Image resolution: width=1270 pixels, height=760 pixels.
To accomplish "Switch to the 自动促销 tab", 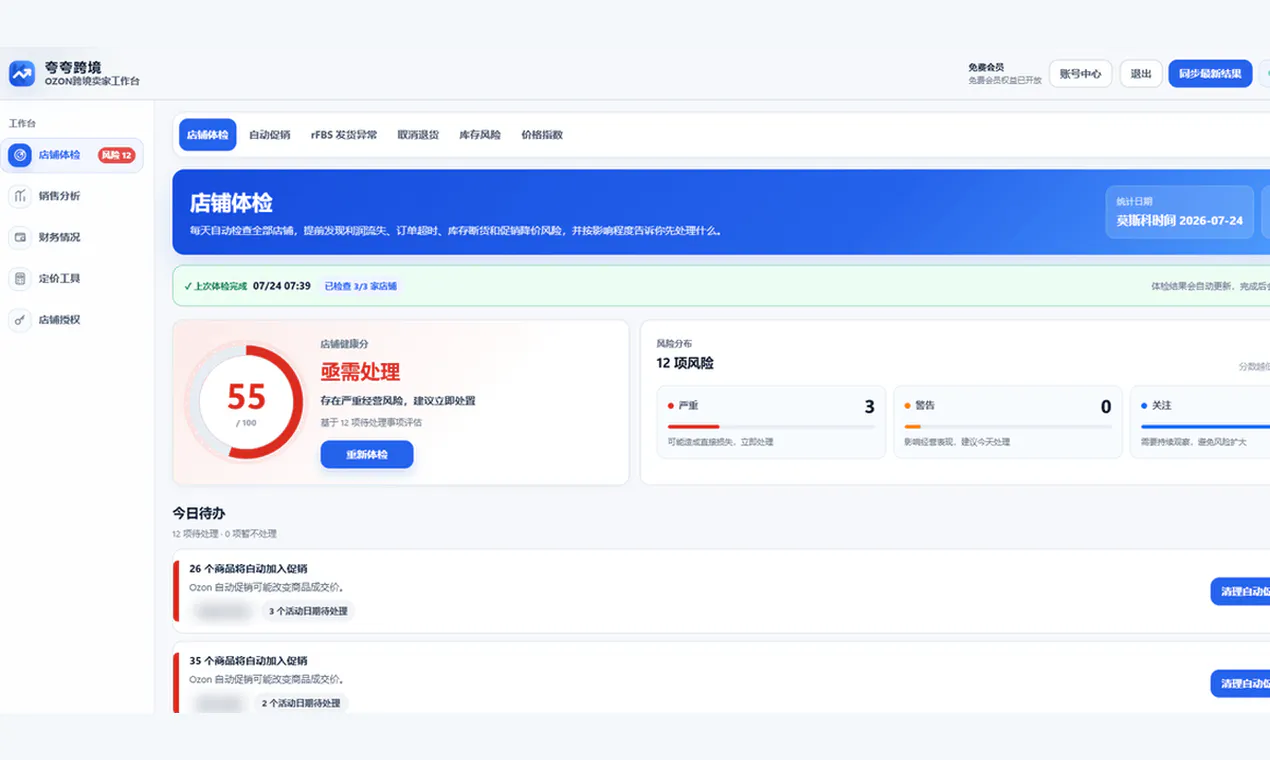I will point(270,135).
